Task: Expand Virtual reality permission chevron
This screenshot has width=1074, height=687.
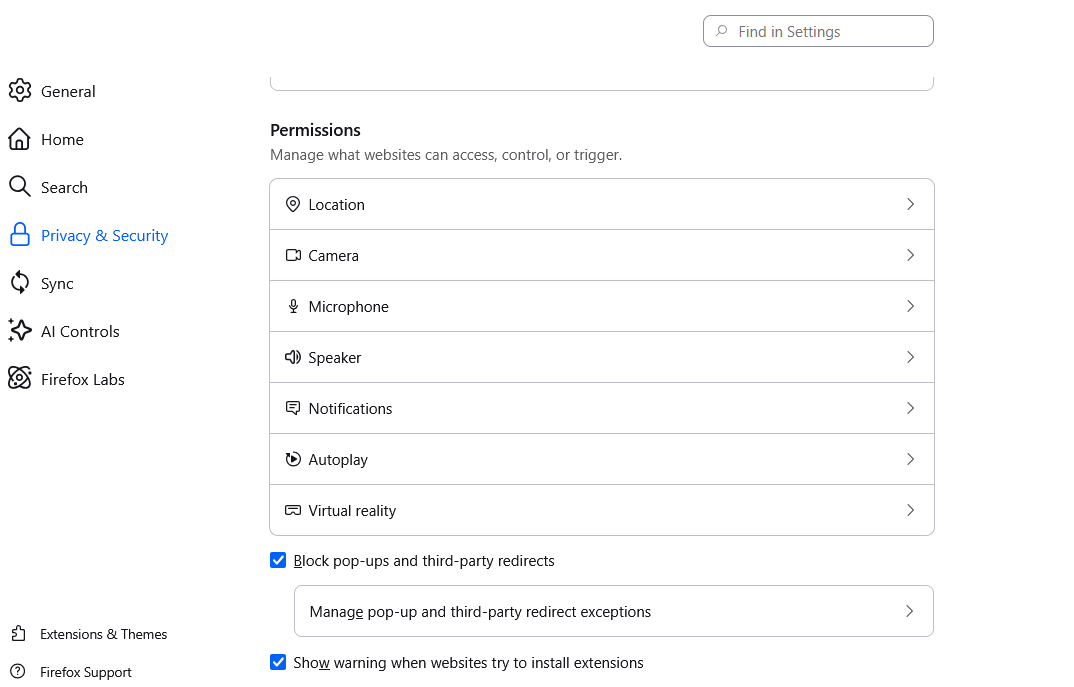Action: pyautogui.click(x=910, y=510)
